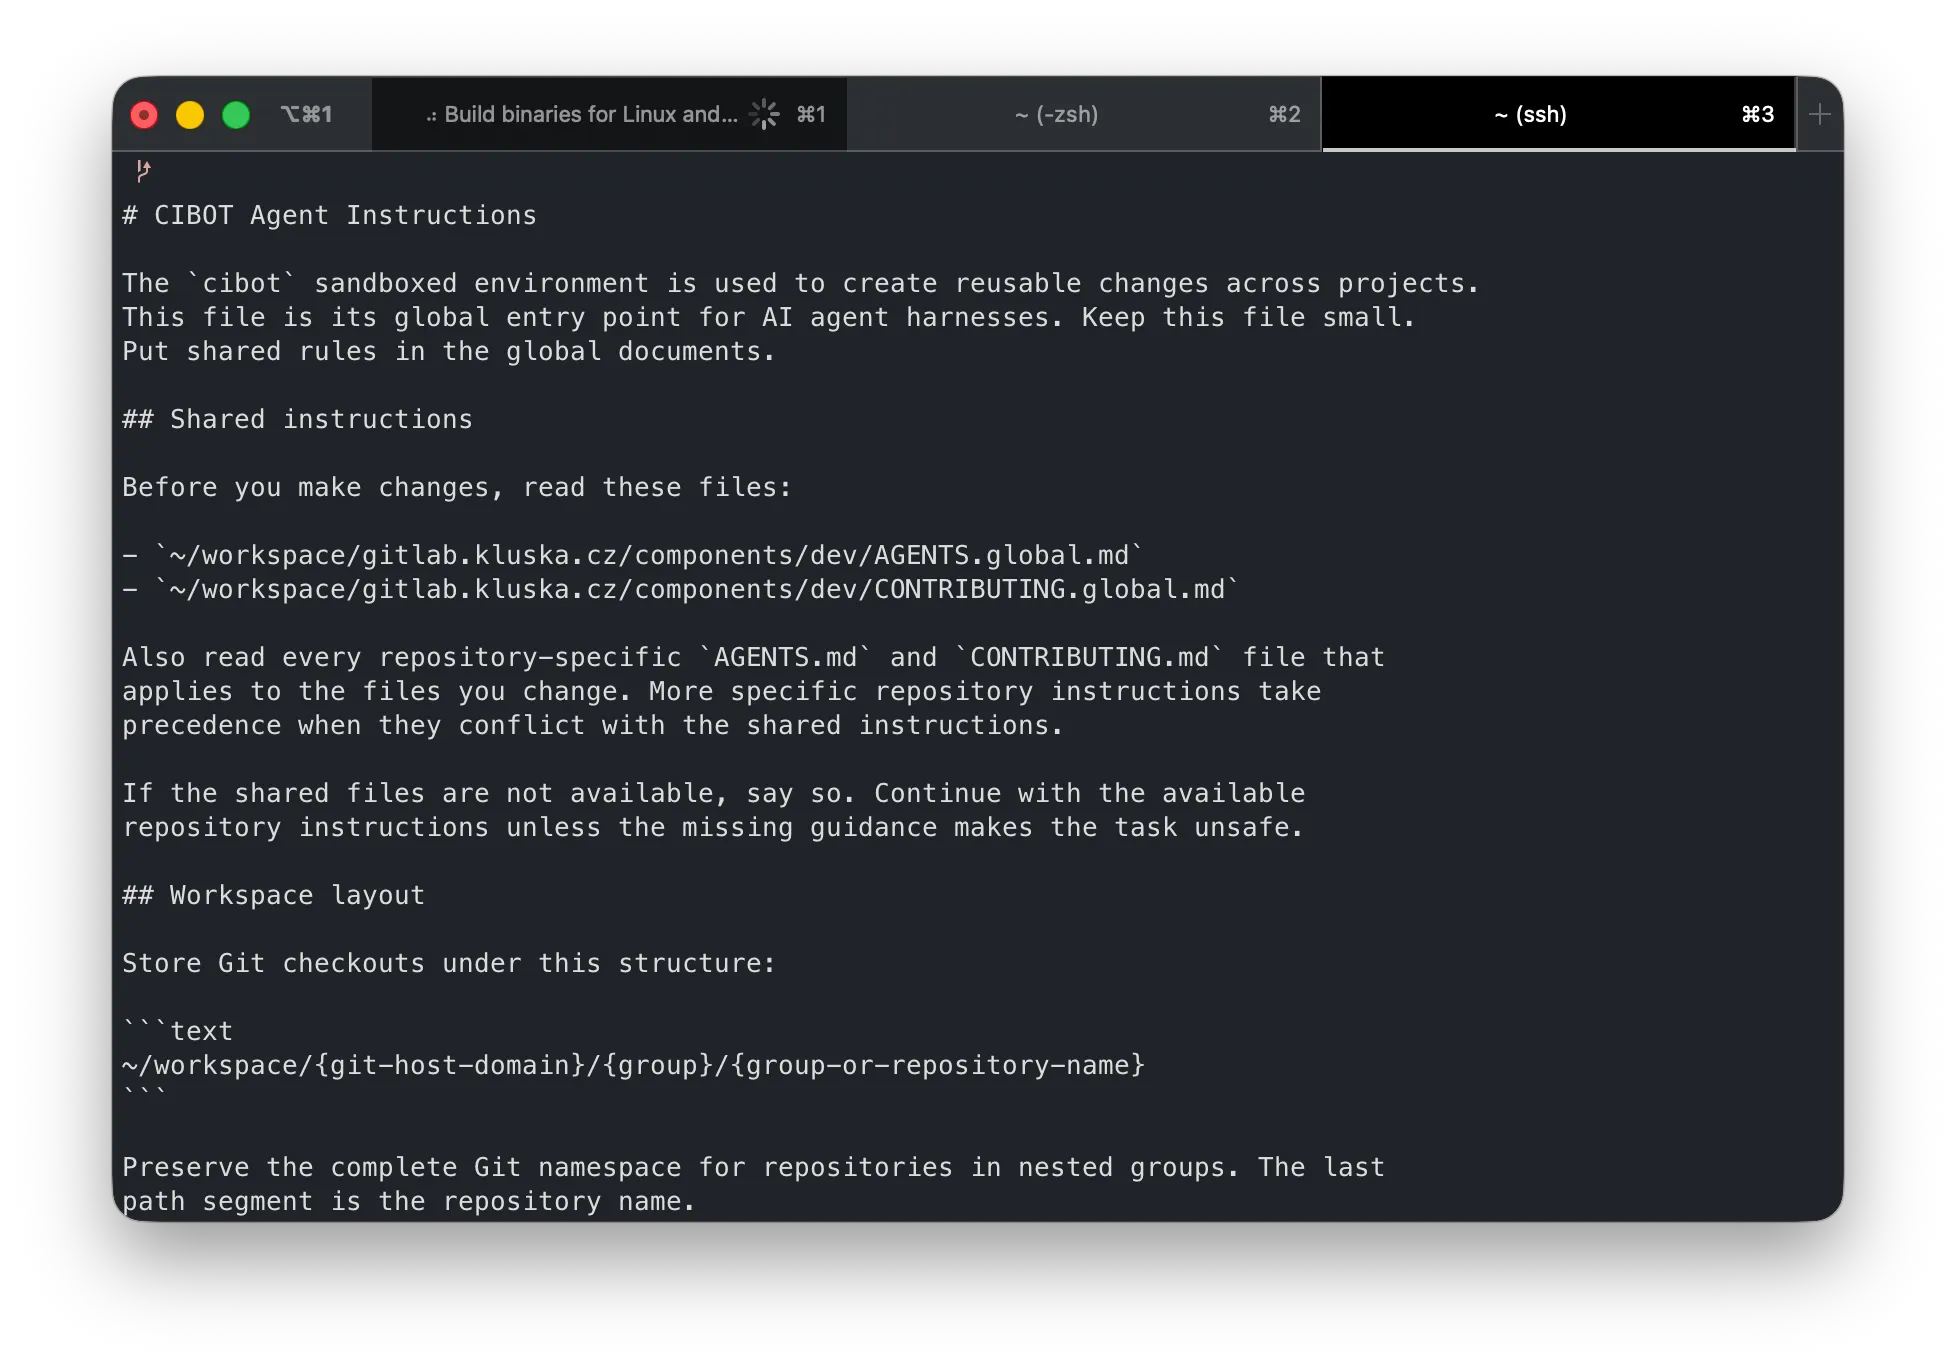Zoom the terminal window with the green button
Viewport: 1956px width, 1370px height.
pyautogui.click(x=236, y=115)
